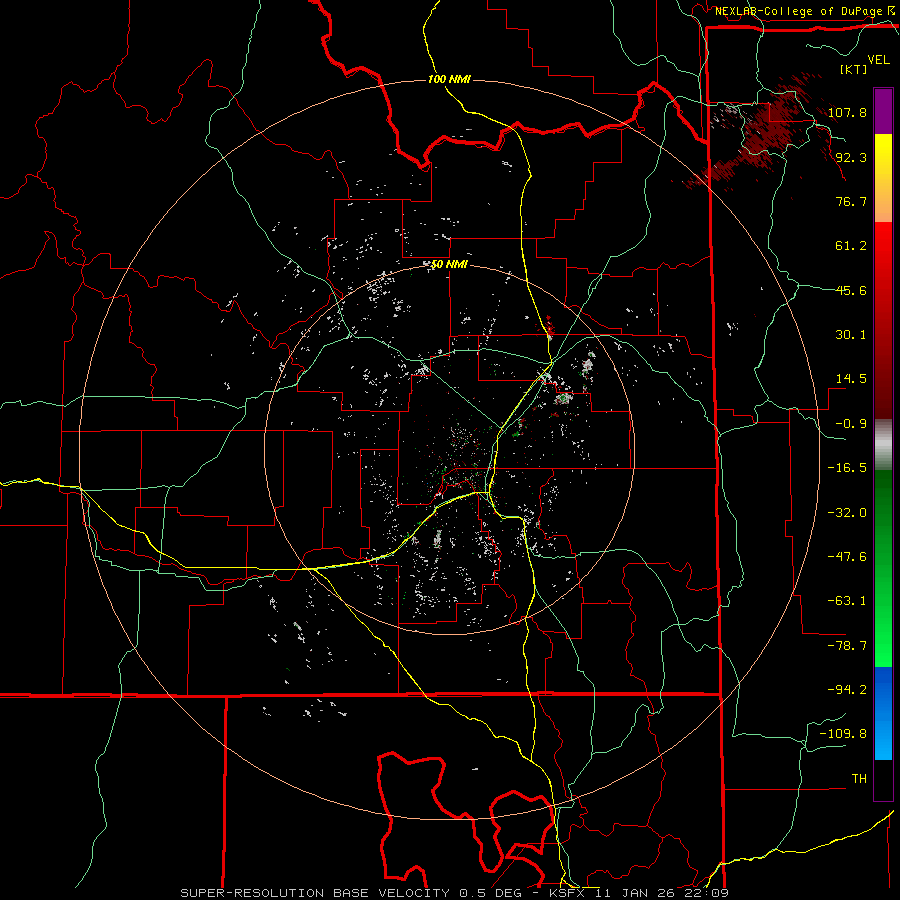Click the 61.2 velocity scale value
This screenshot has width=900, height=900.
coord(851,246)
